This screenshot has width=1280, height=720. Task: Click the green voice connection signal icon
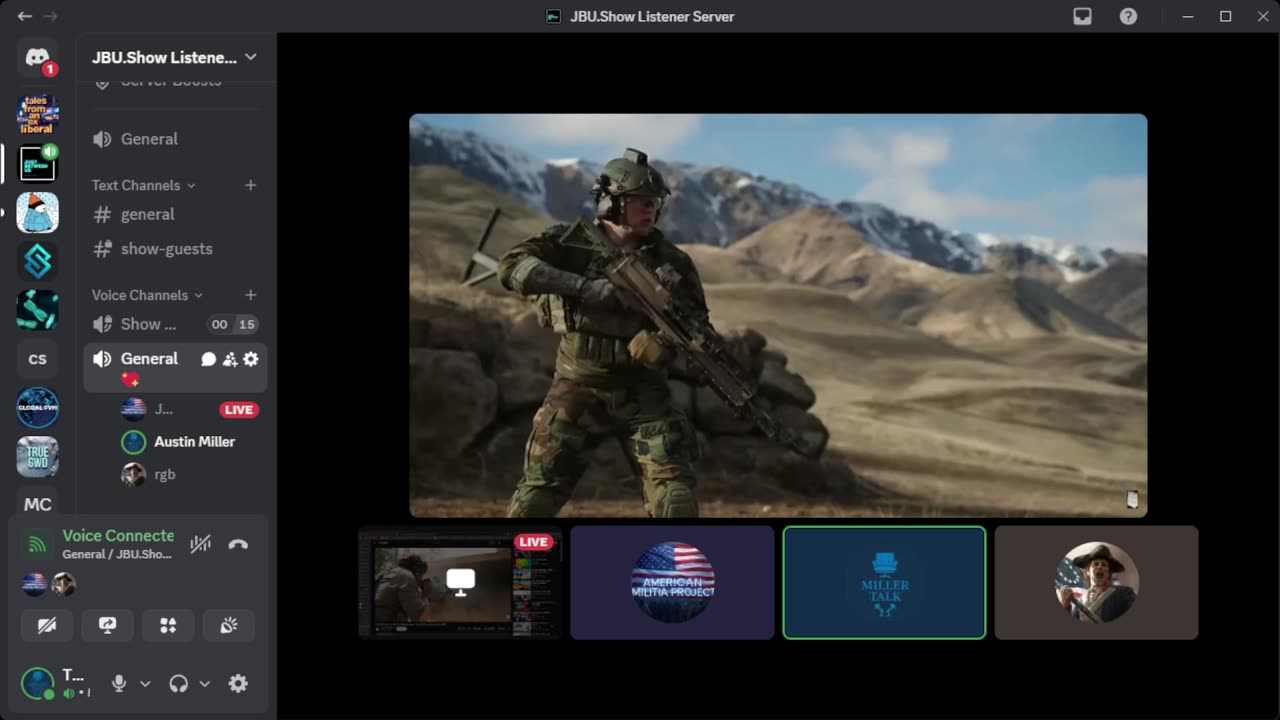point(37,544)
